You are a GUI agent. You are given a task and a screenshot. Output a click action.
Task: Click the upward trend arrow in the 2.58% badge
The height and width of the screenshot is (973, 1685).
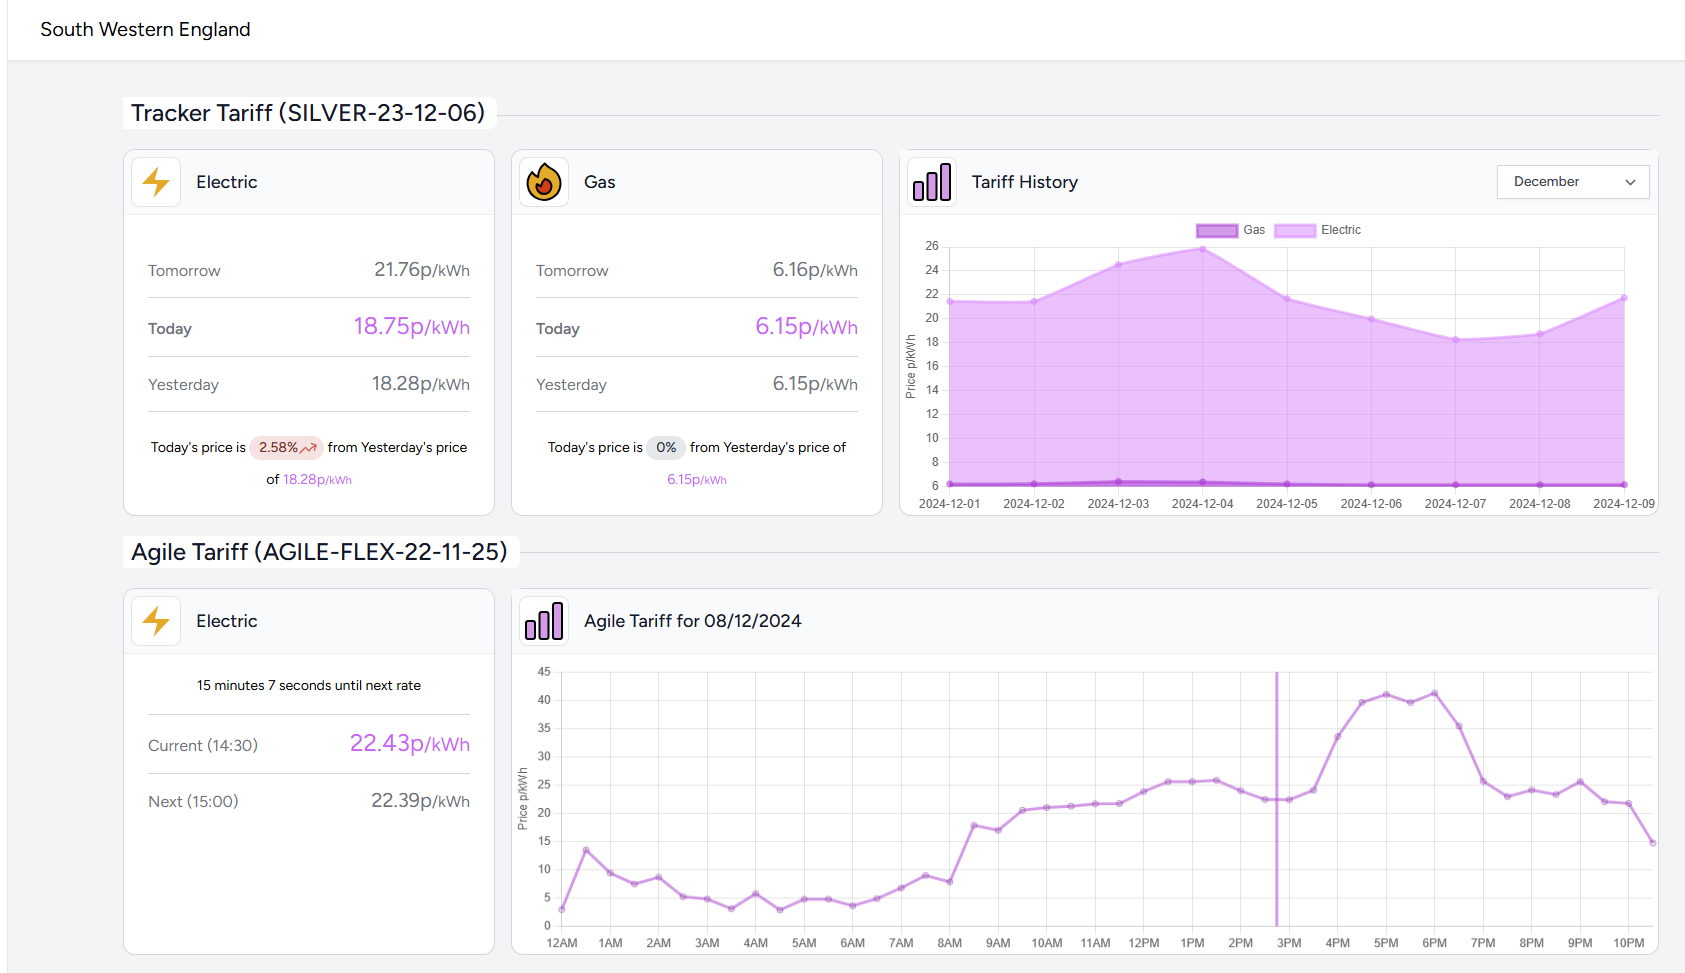tap(309, 448)
